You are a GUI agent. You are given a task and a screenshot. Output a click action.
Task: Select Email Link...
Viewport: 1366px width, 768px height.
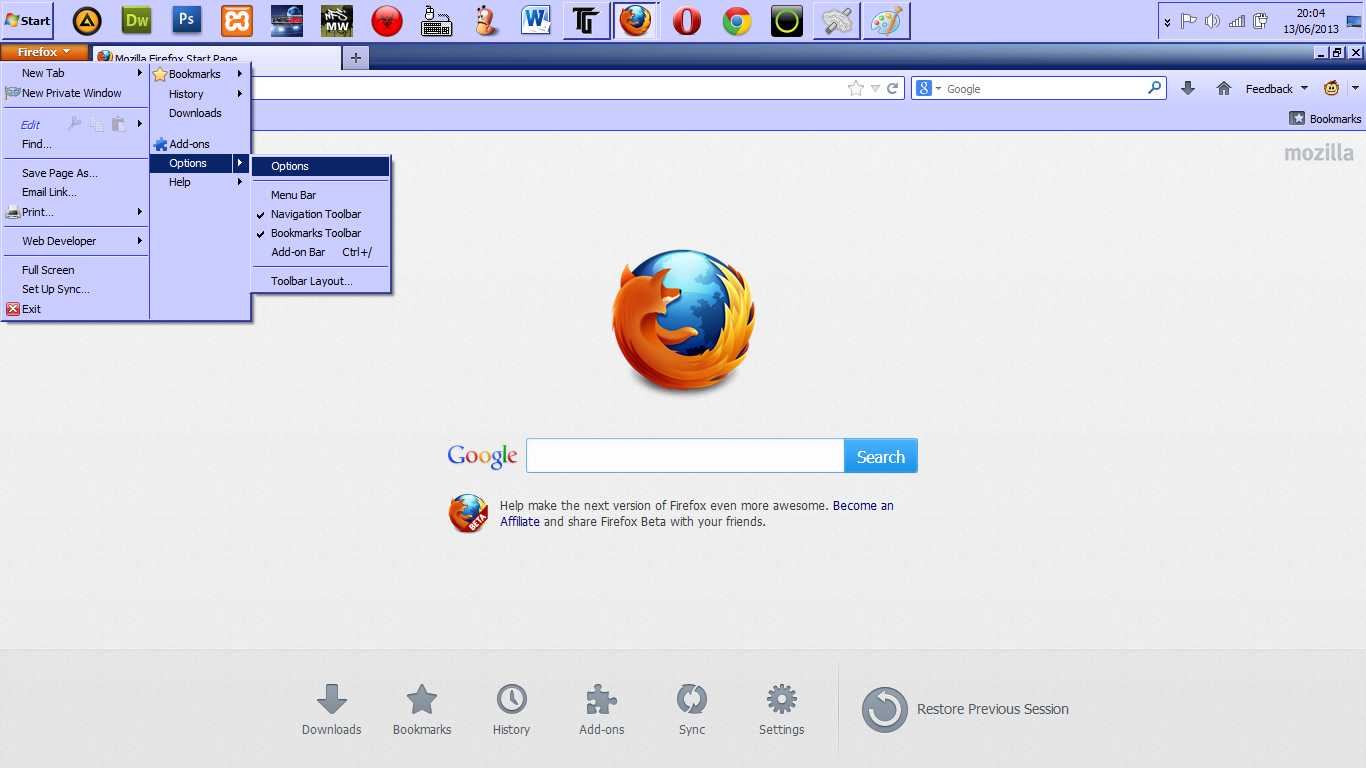[x=75, y=192]
